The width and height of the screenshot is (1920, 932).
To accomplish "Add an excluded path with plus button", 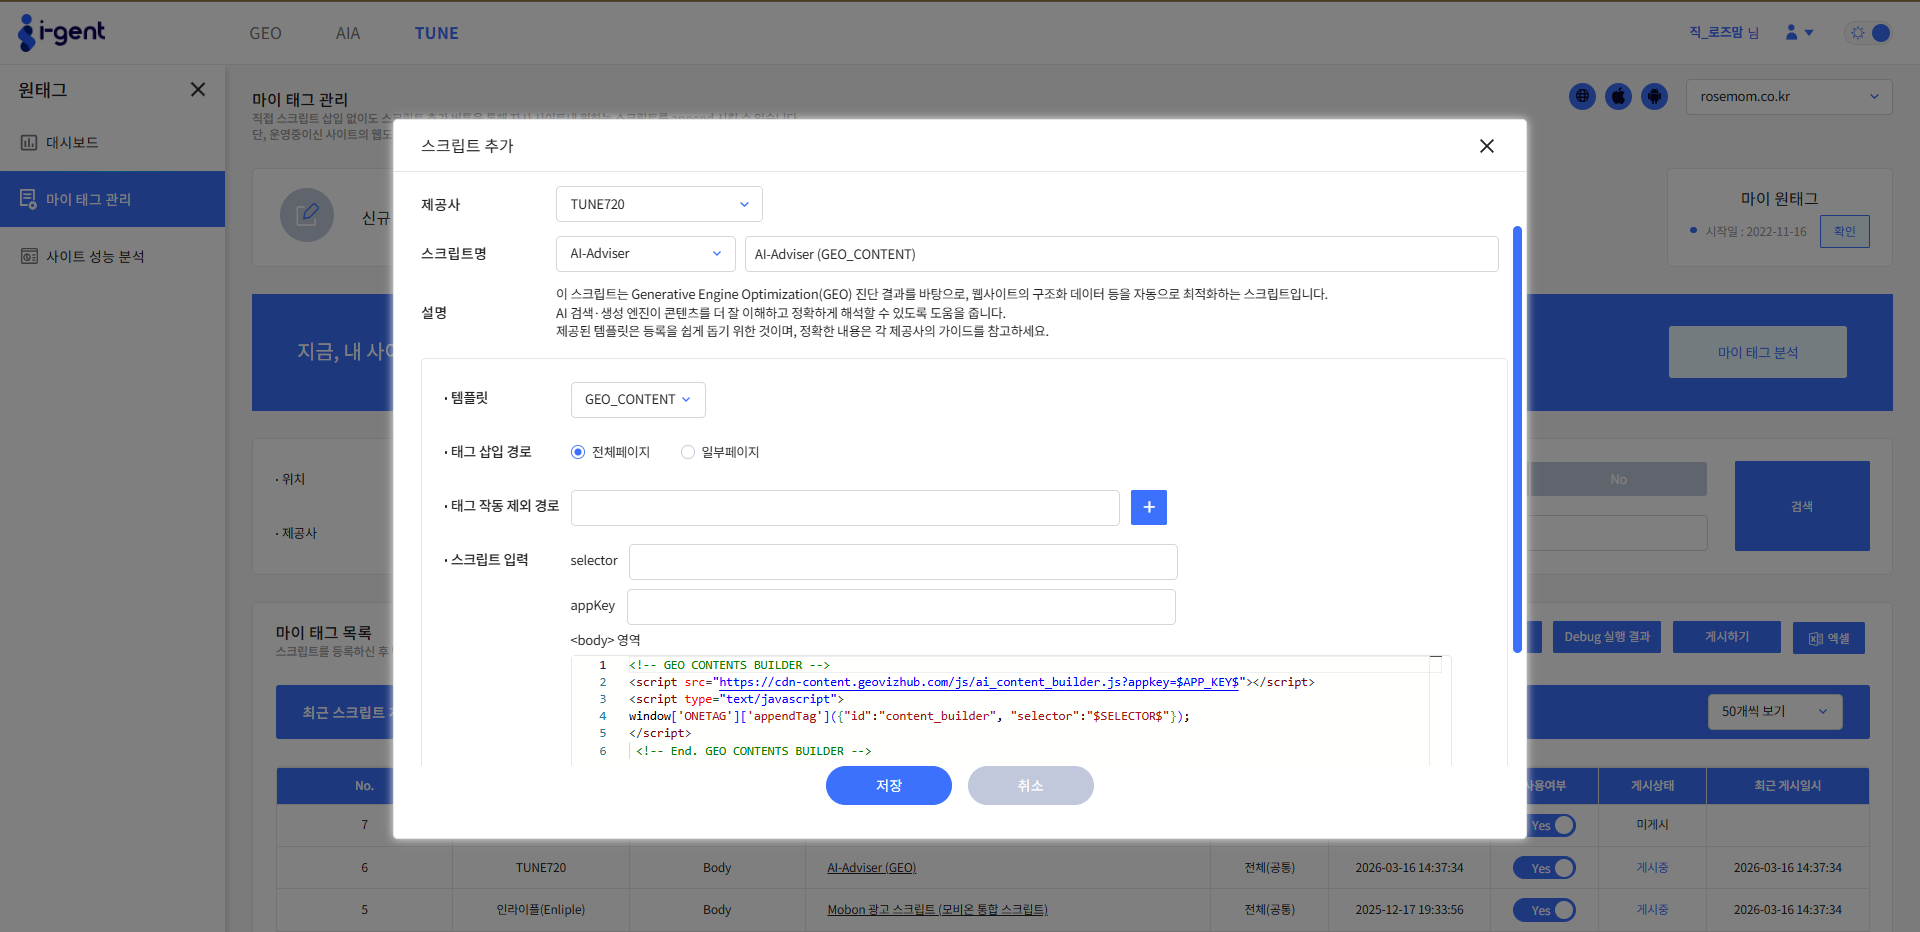I will pos(1149,508).
